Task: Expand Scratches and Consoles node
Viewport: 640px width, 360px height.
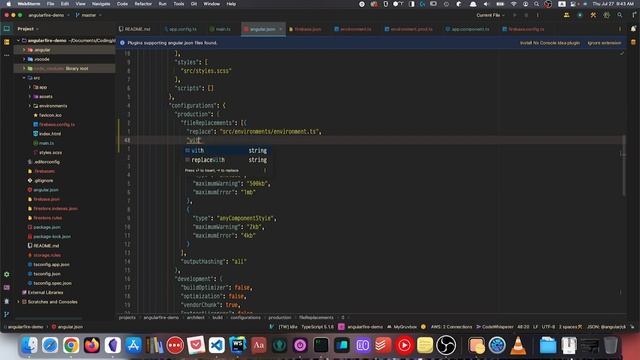Action: [x=18, y=302]
